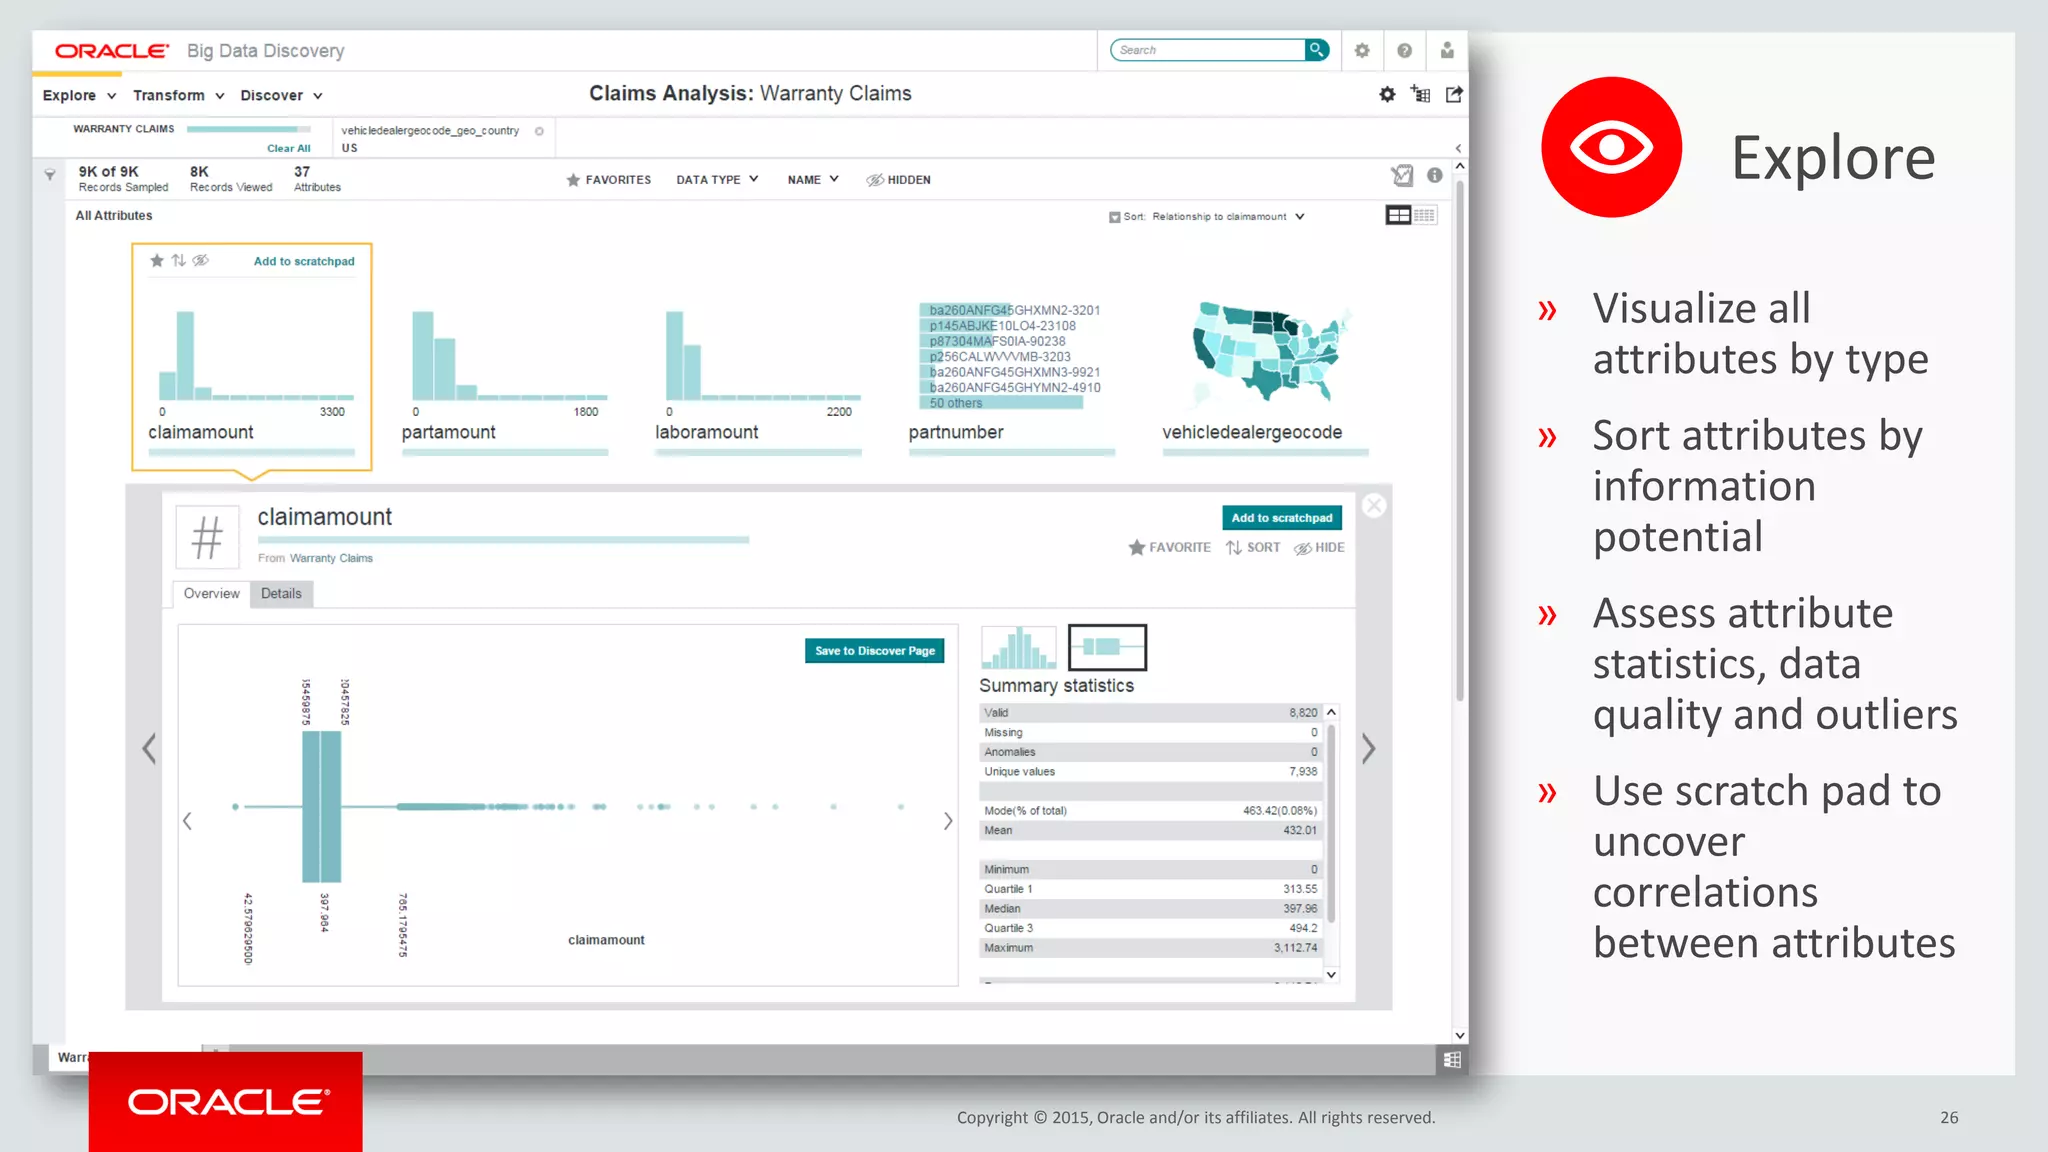Viewport: 2048px width, 1152px height.
Task: Click SORT in claimamount detail panel
Action: 1253,548
